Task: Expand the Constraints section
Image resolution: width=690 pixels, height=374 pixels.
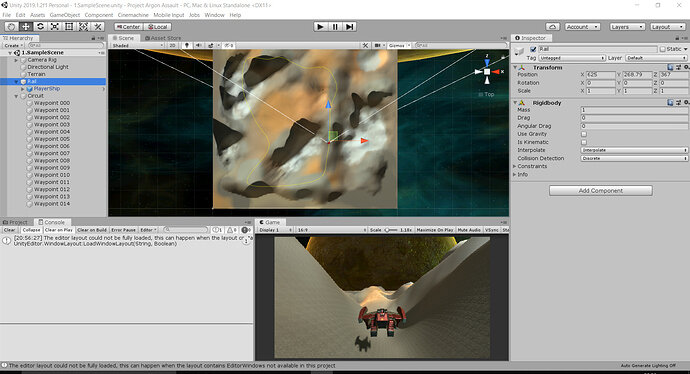Action: (x=514, y=166)
